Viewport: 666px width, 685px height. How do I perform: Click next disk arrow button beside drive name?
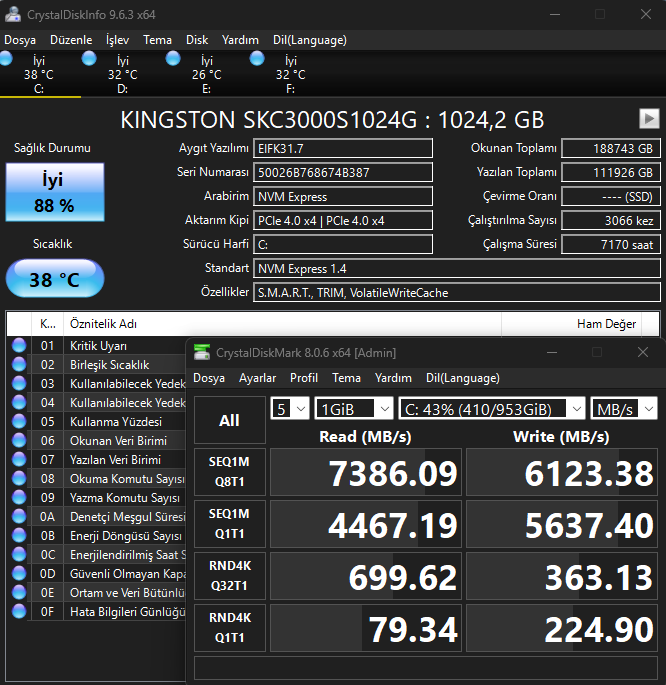pos(649,118)
